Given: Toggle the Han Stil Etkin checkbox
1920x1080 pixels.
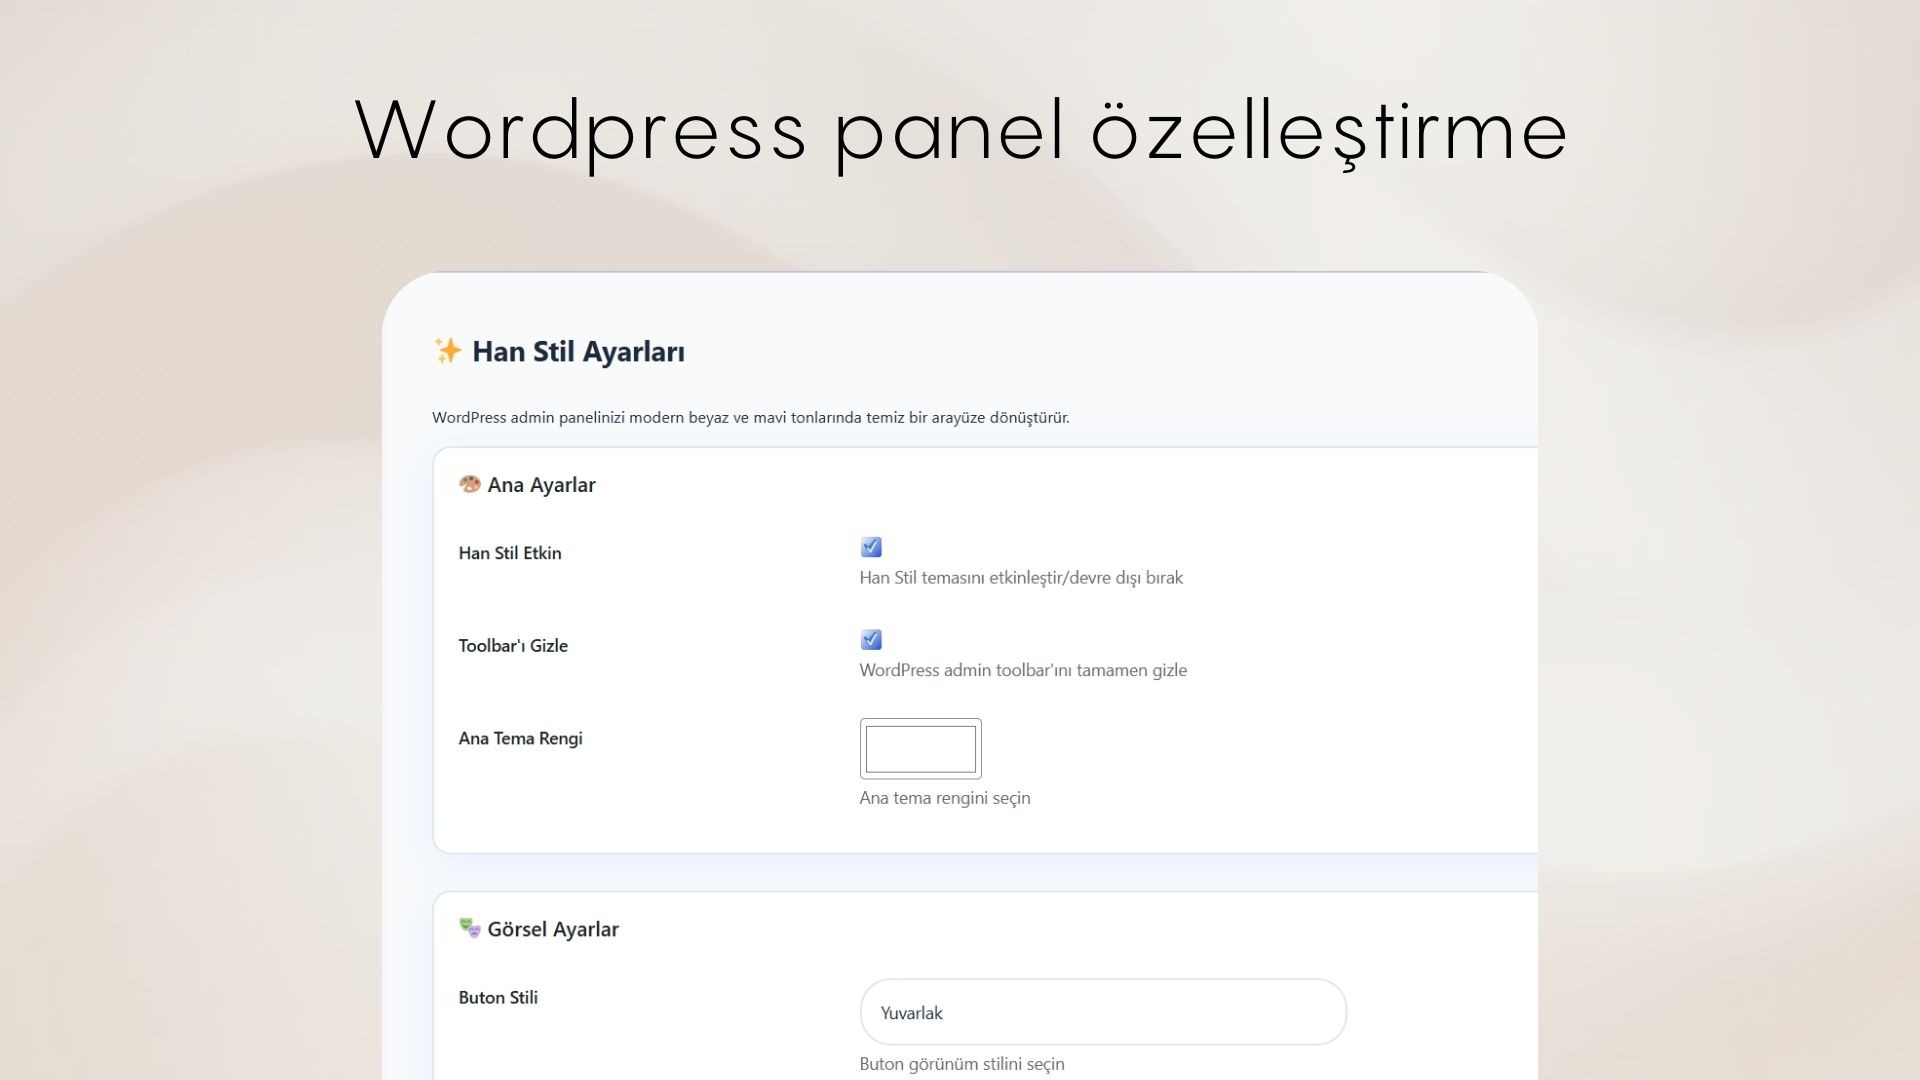Looking at the screenshot, I should (x=871, y=547).
